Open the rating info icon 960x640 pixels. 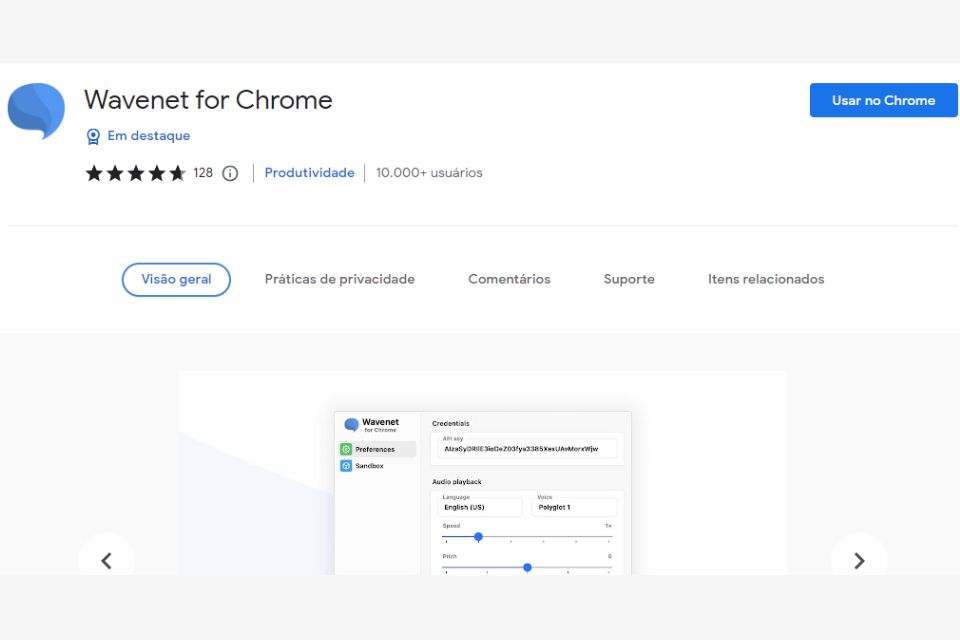click(230, 173)
